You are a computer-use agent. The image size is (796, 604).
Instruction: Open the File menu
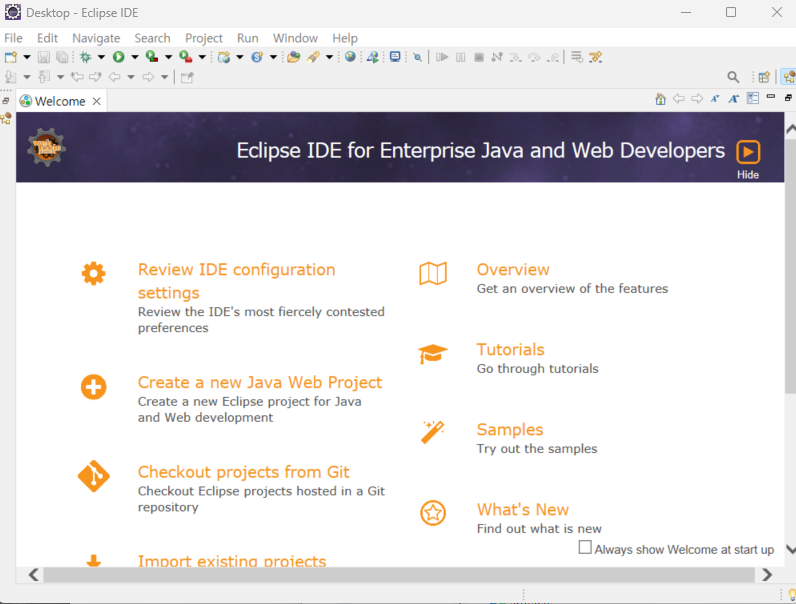click(x=13, y=38)
